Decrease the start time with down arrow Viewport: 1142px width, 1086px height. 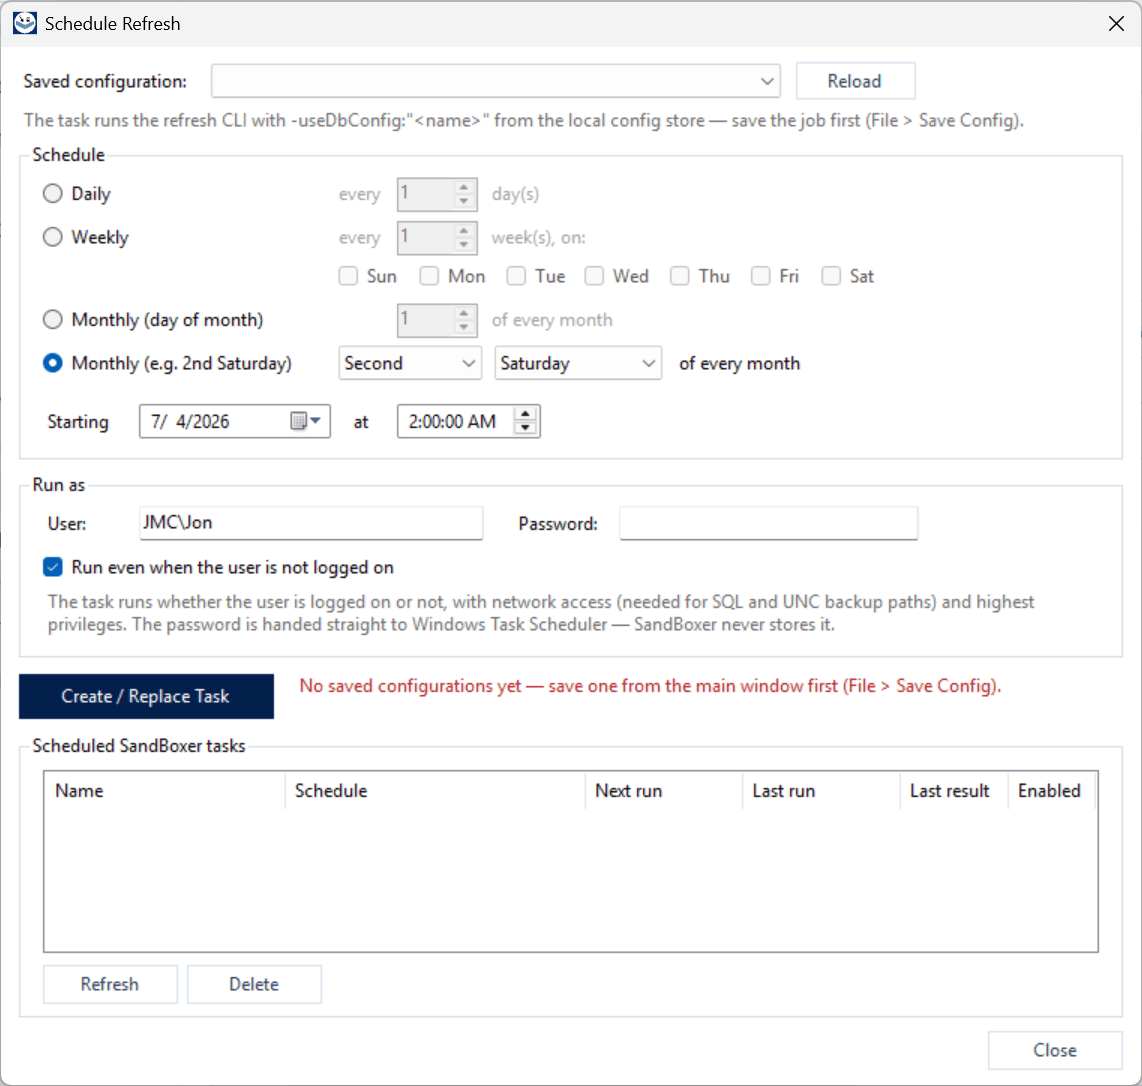click(x=525, y=428)
